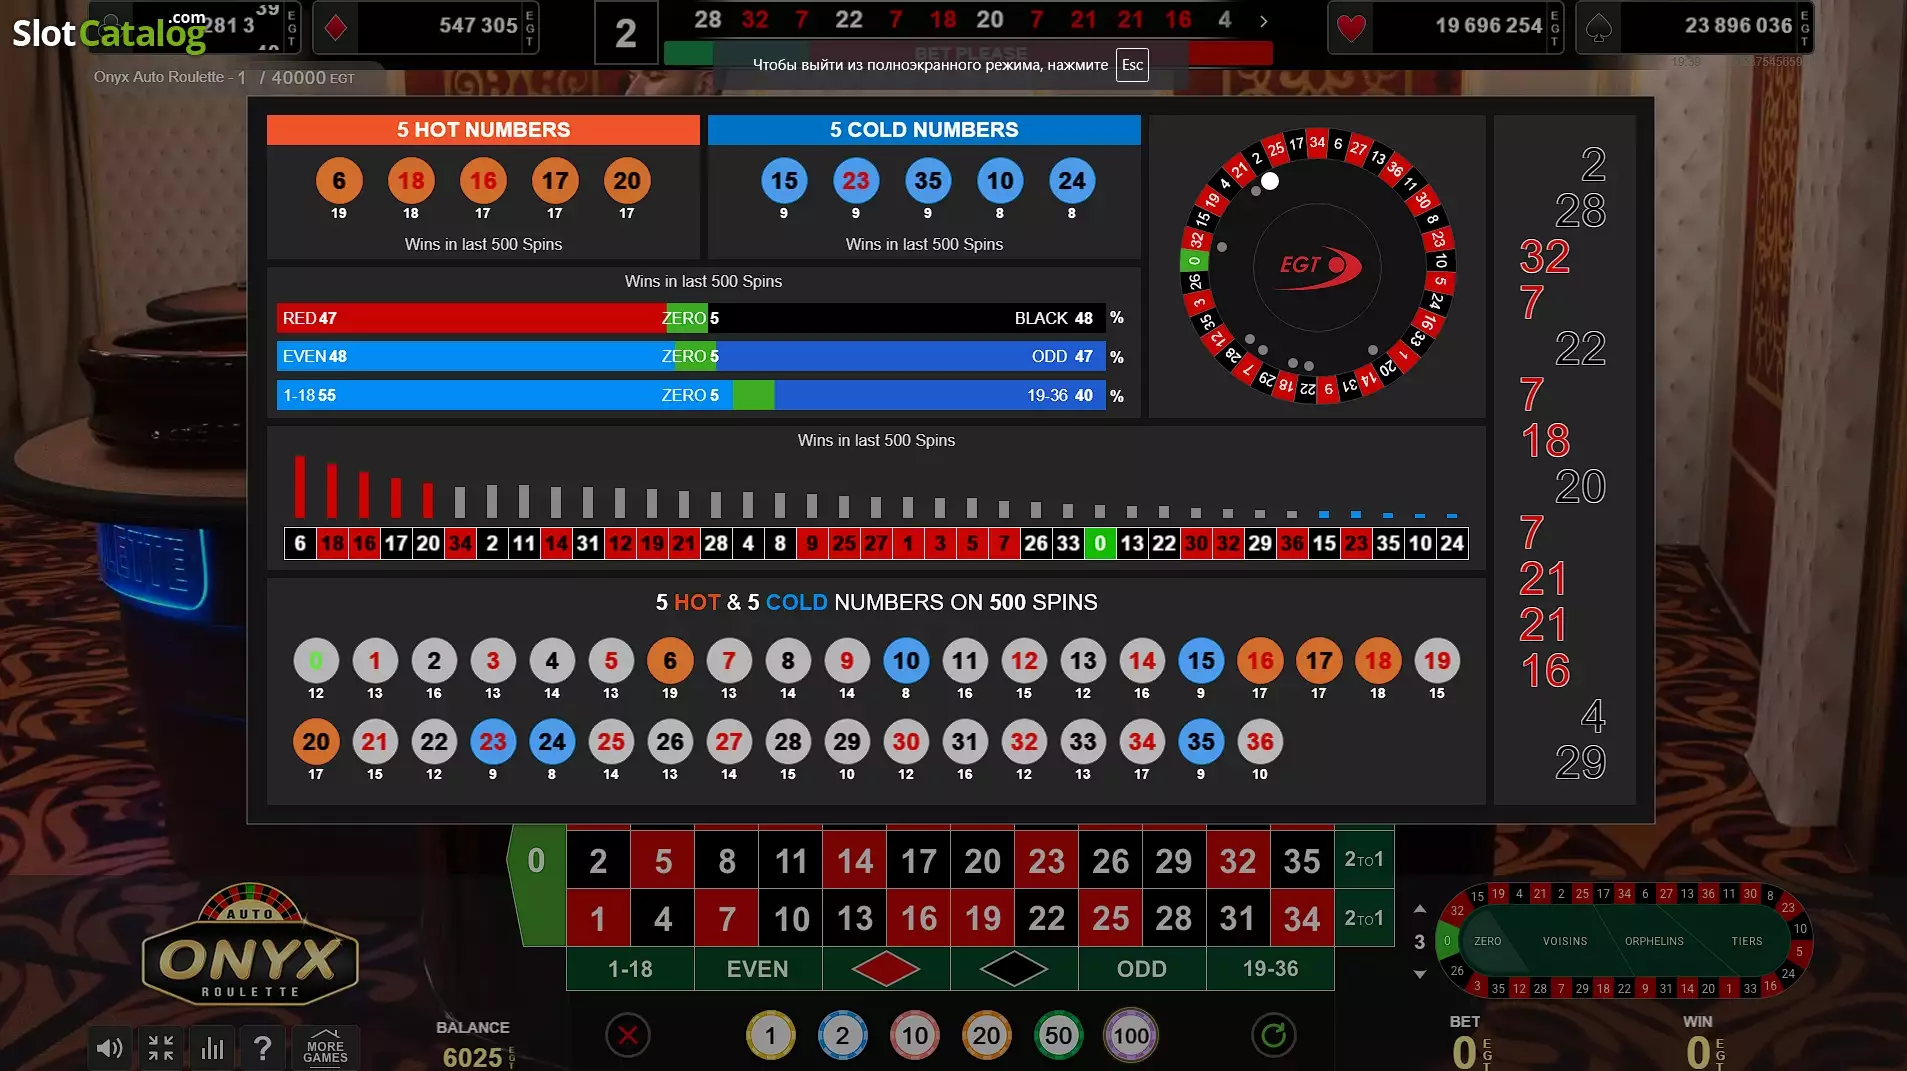Click number 19 in the 500-spin grid

click(x=1437, y=661)
